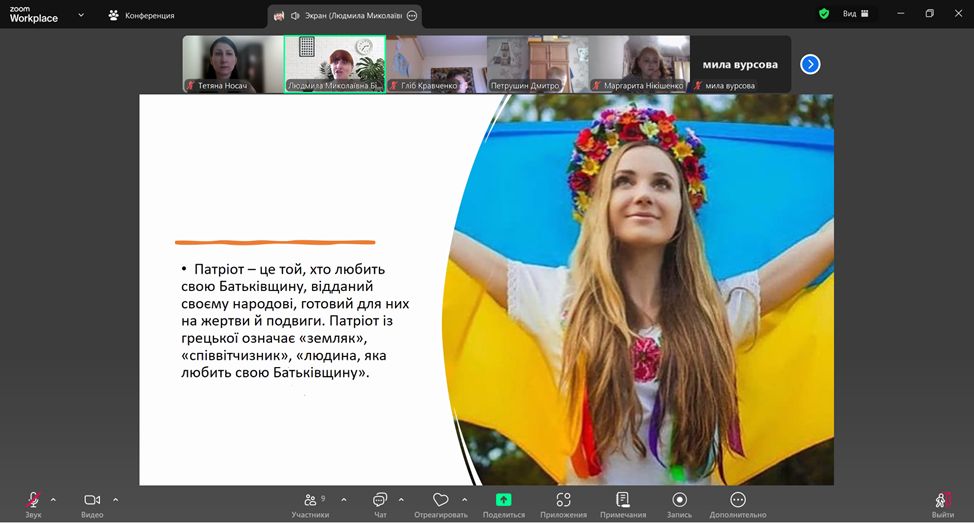Click the Отреагировать reactions heart icon
Viewport: 974px width, 523px height.
[x=440, y=500]
